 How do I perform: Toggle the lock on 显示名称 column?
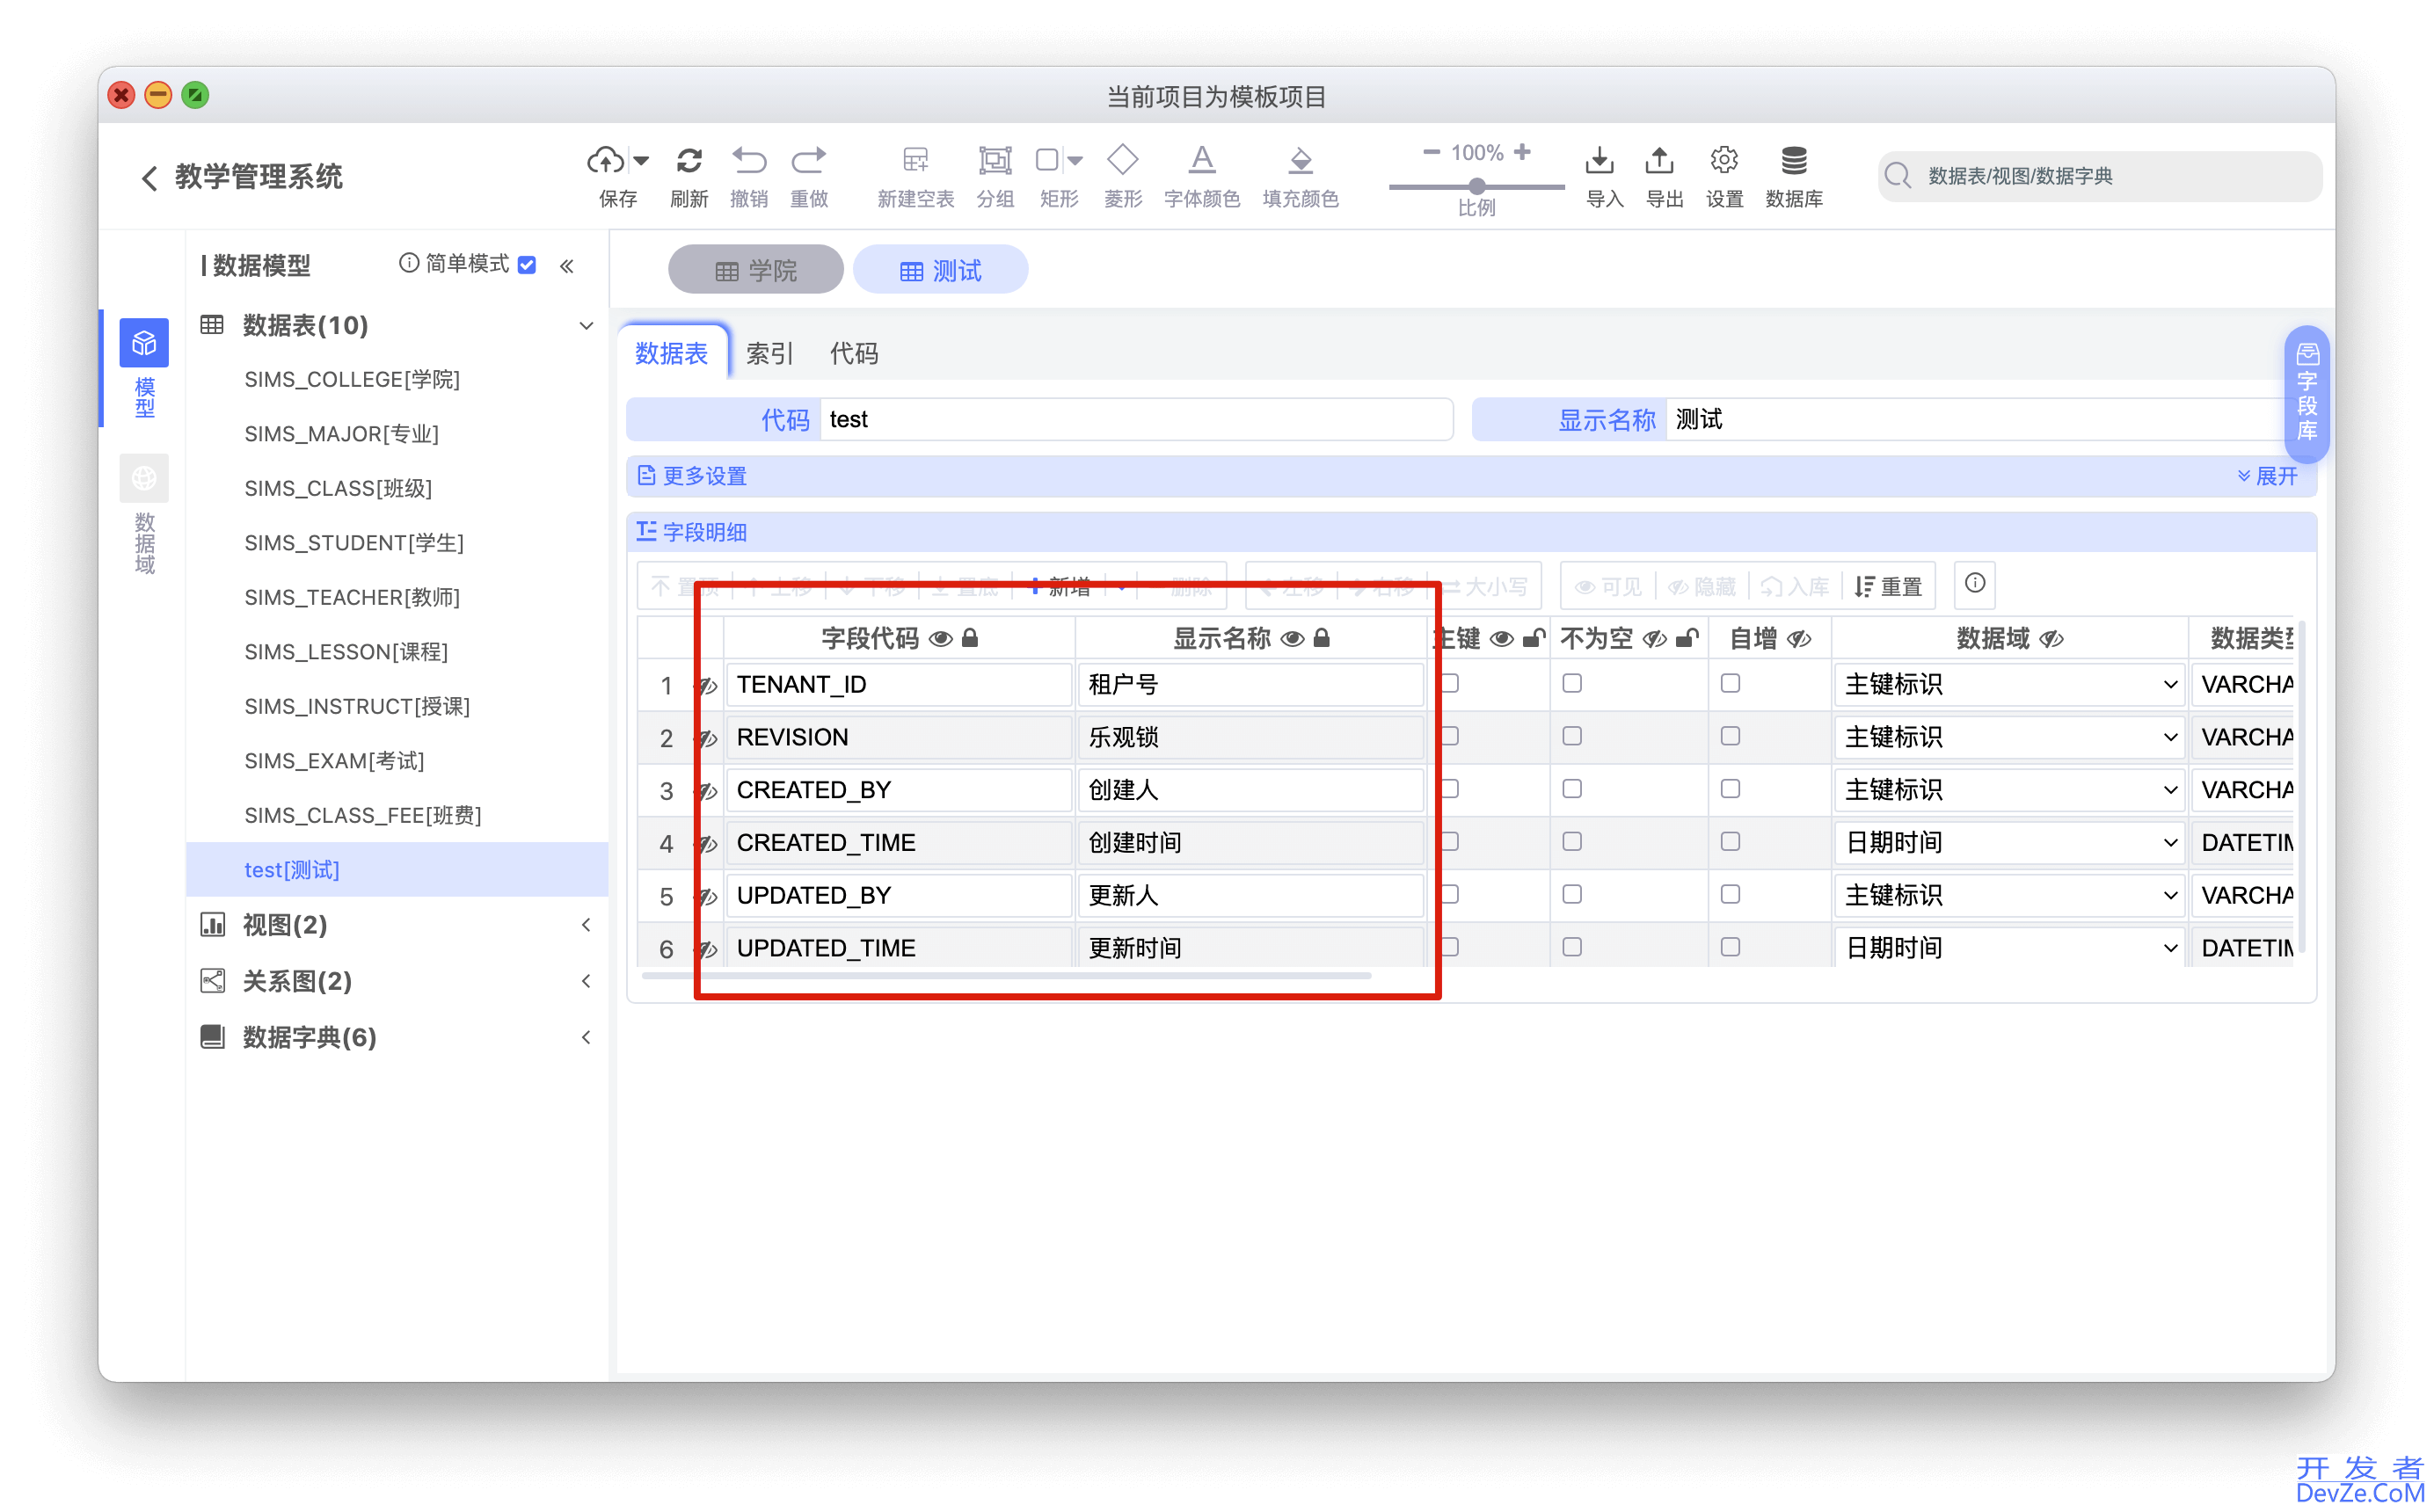click(1322, 638)
